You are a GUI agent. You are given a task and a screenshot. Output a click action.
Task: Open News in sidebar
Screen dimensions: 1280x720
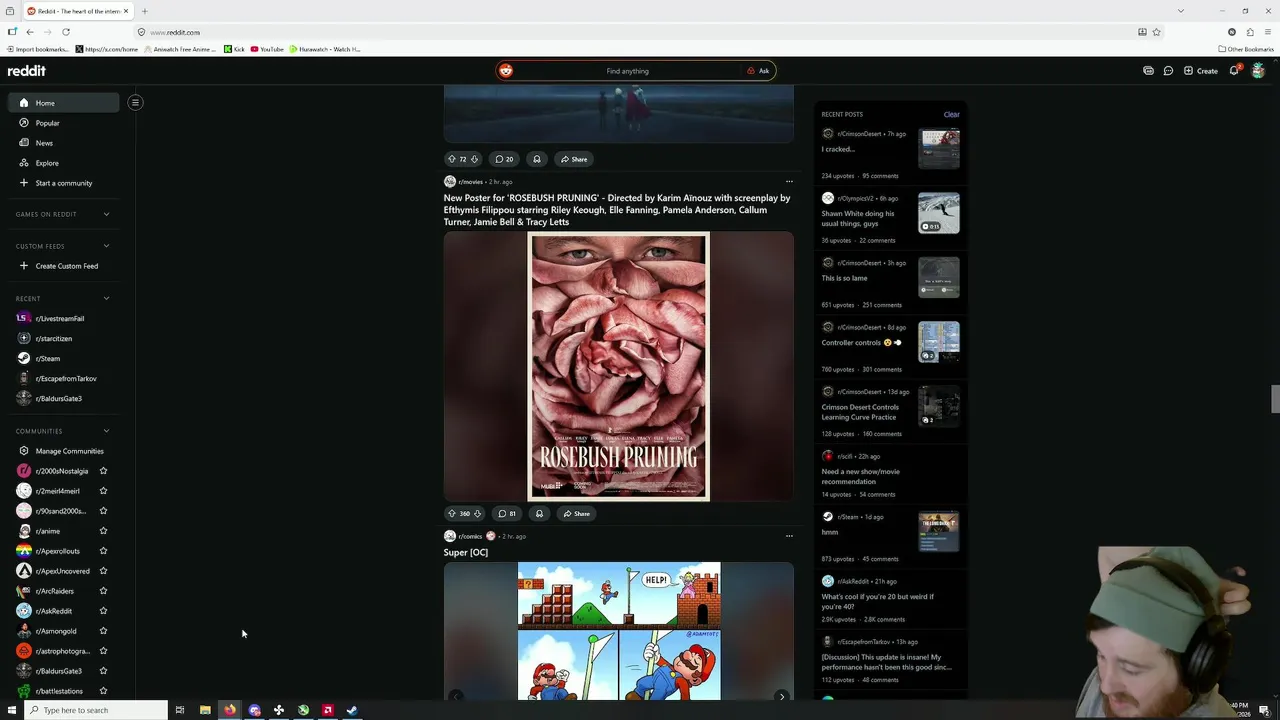click(63, 143)
